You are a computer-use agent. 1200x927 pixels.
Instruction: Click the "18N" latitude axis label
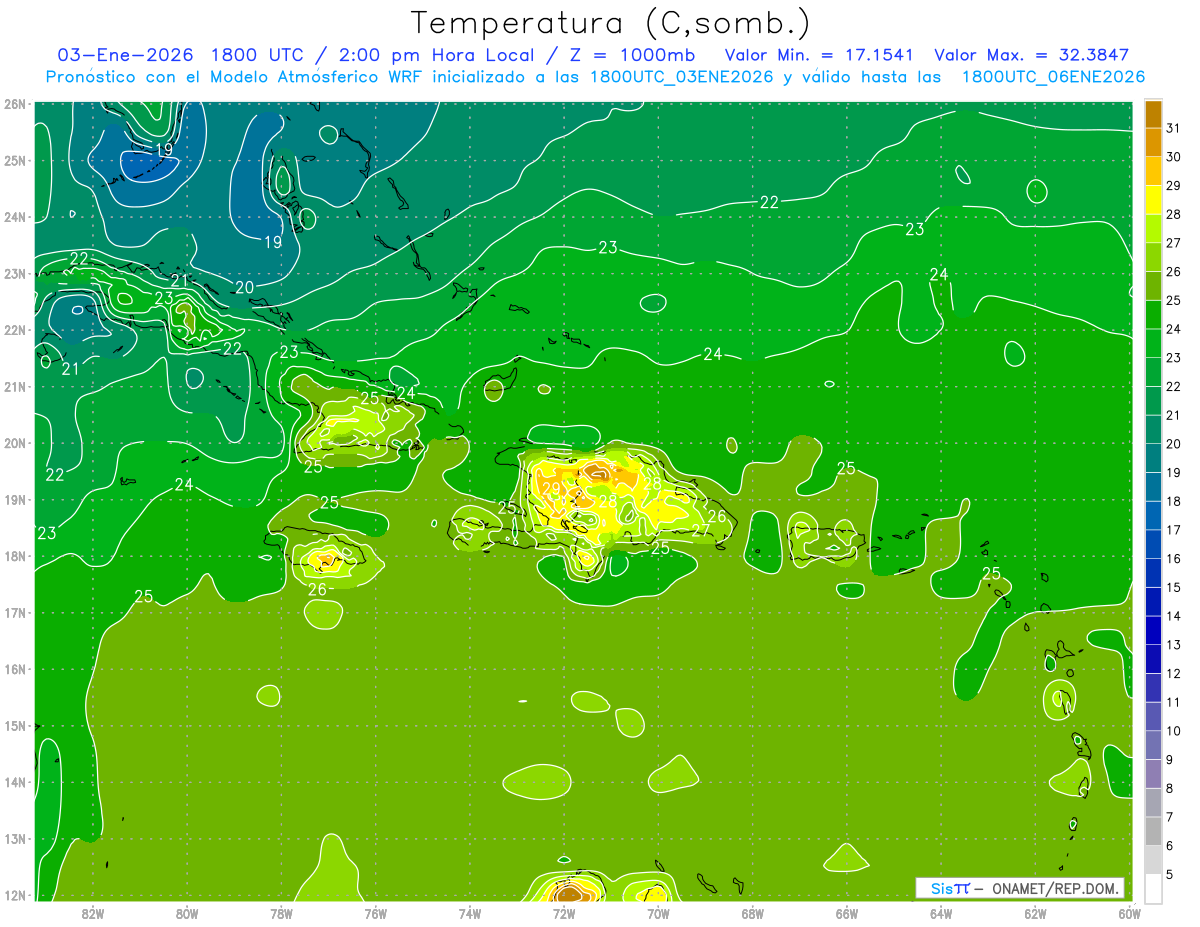(14, 556)
